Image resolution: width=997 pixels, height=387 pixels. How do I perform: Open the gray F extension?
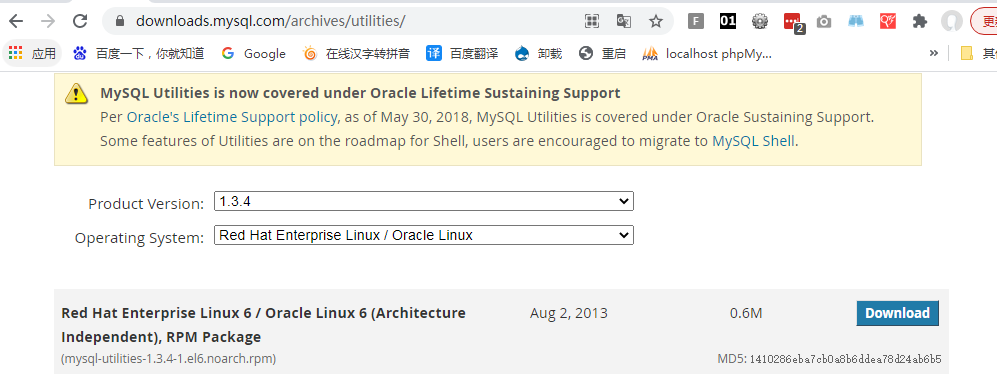696,21
